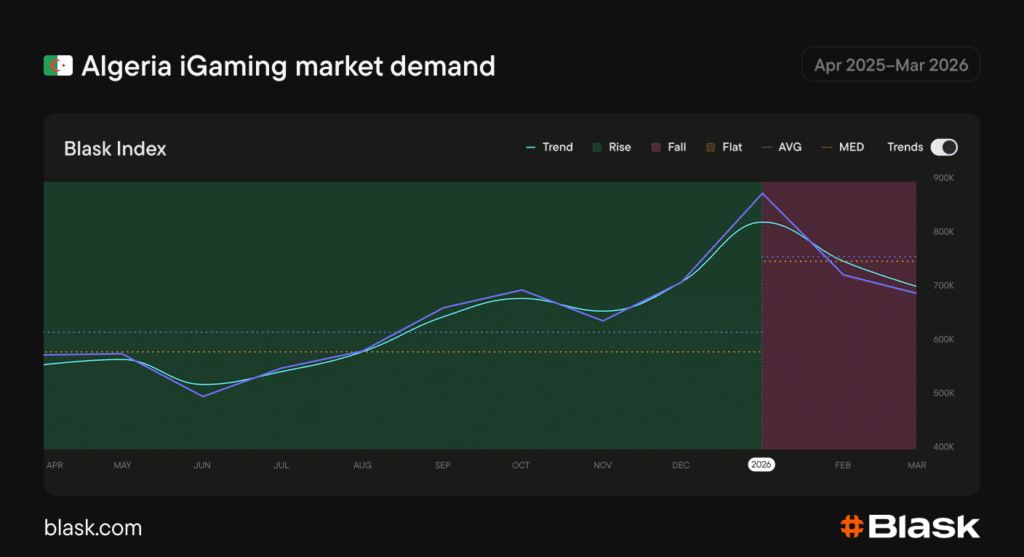The image size is (1024, 557).
Task: Click the AVG dotted line legend icon
Action: coord(767,147)
